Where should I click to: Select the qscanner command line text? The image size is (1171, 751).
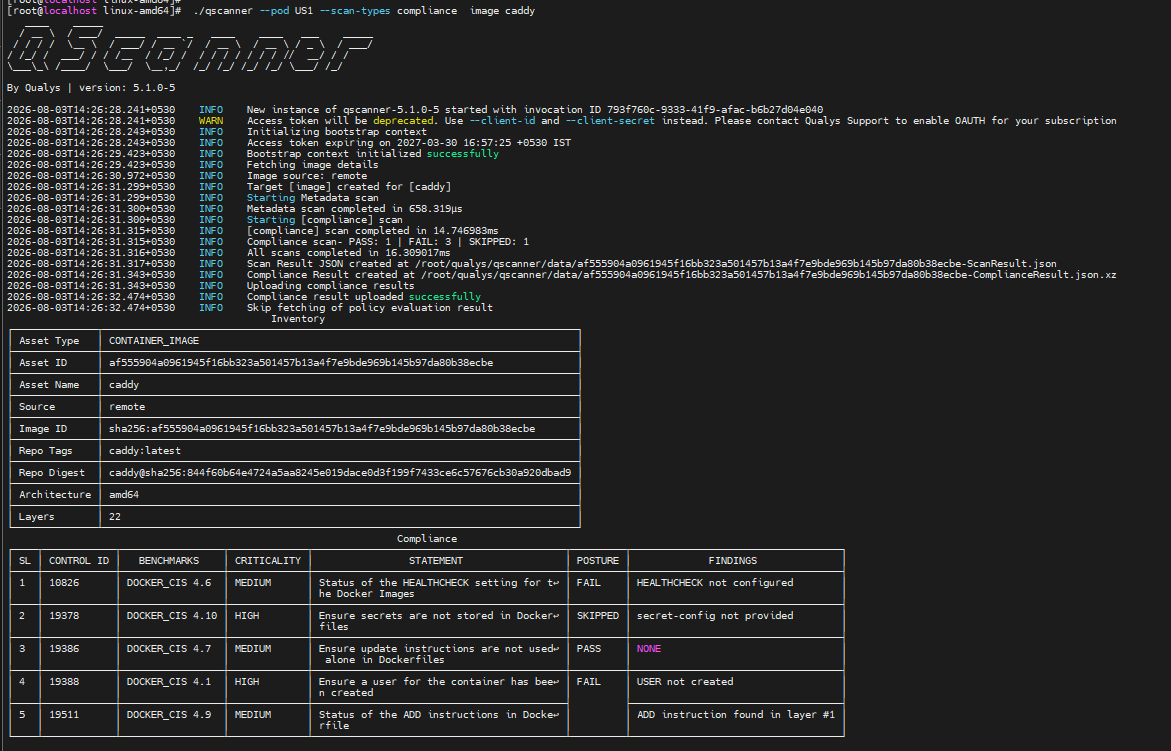coord(364,10)
